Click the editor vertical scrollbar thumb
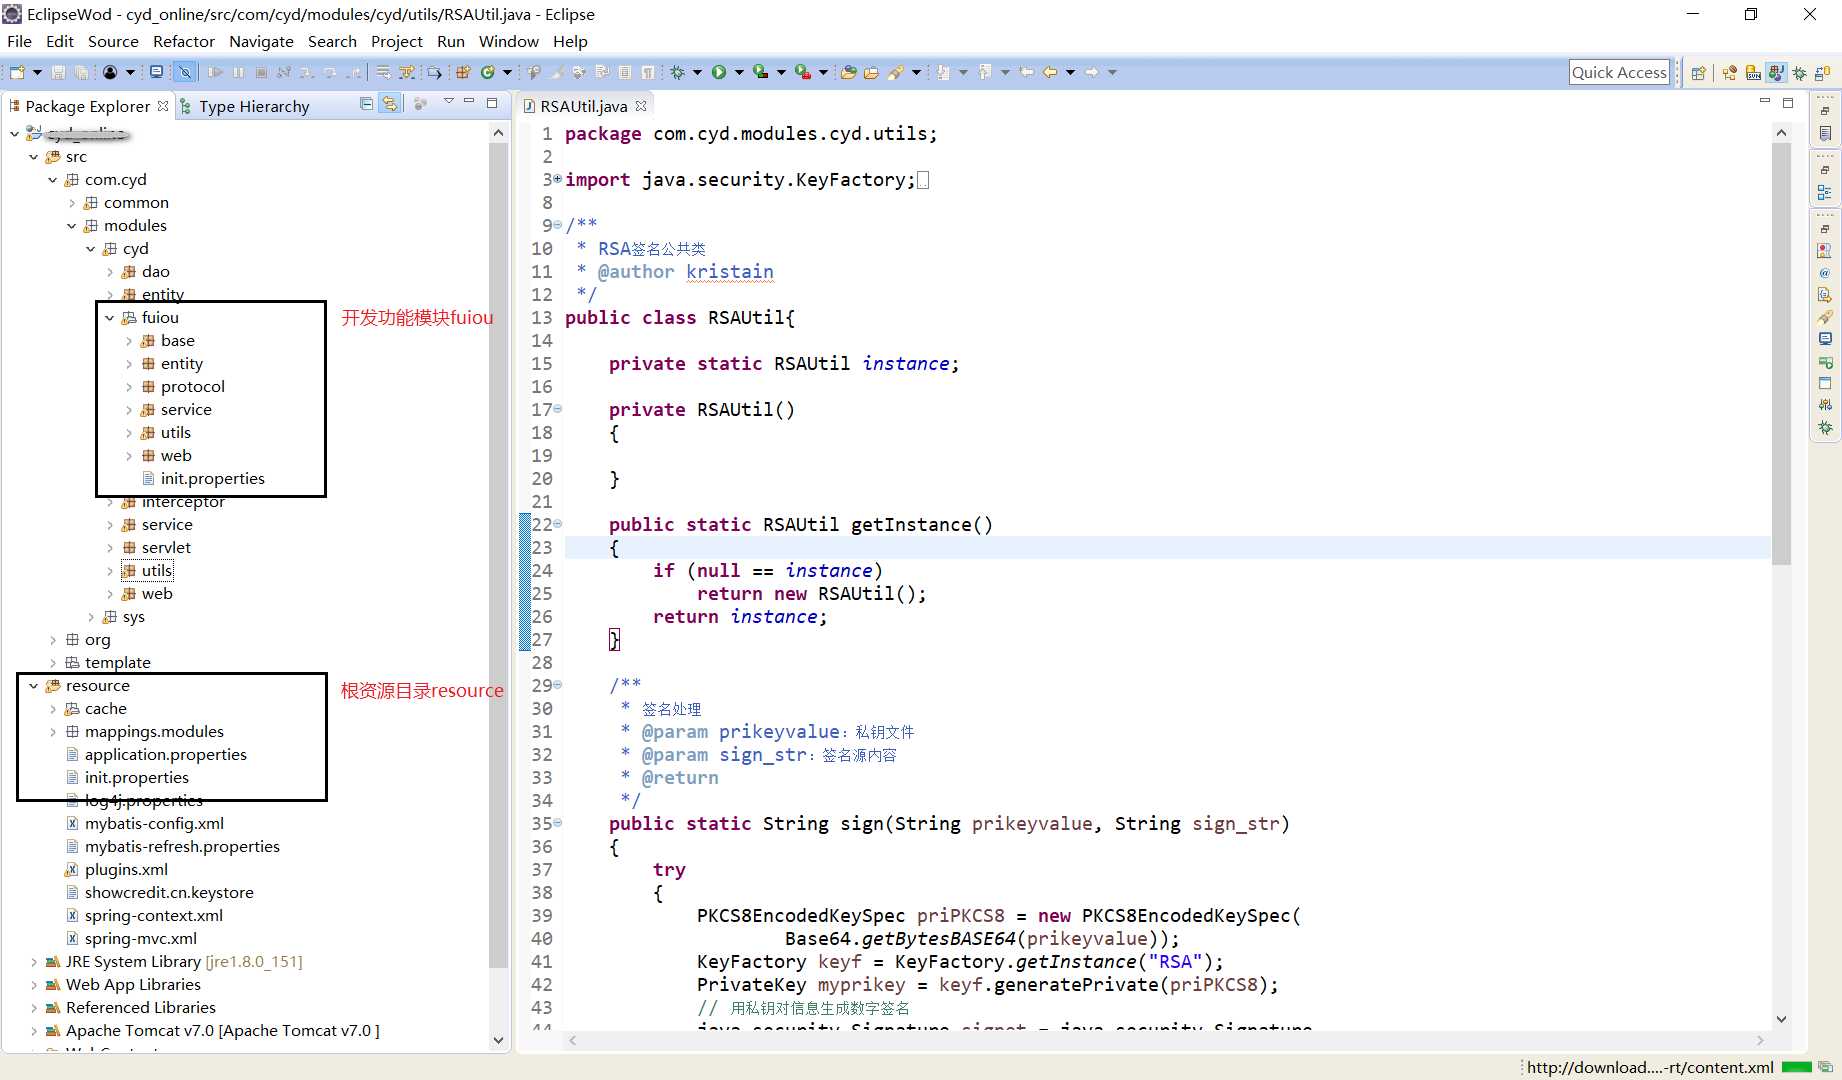The height and width of the screenshot is (1080, 1842). (1781, 354)
